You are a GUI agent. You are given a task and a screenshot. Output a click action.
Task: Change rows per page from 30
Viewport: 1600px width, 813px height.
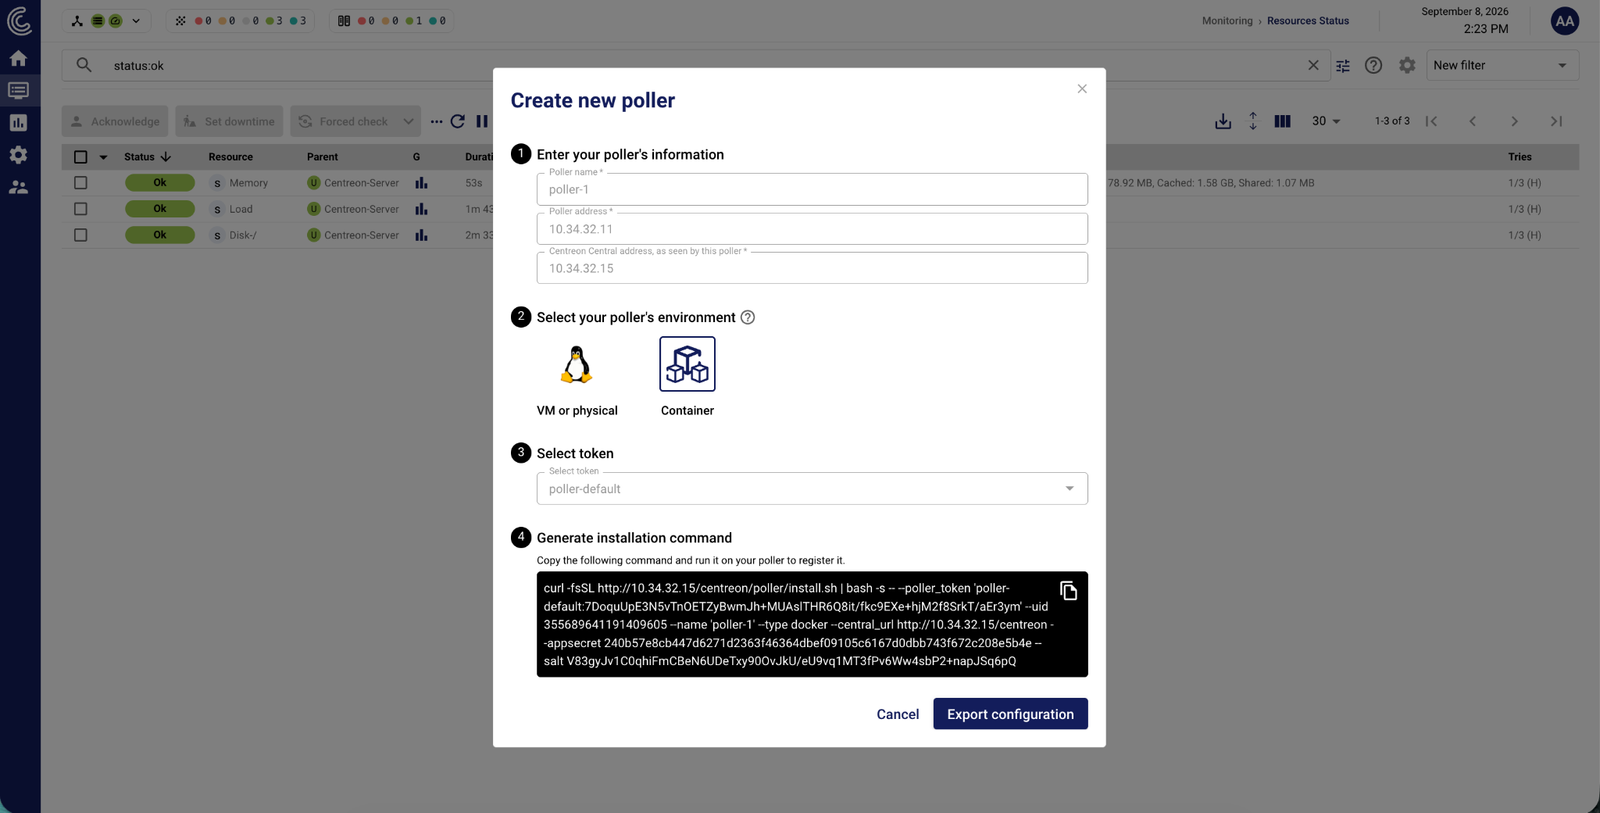(x=1326, y=121)
